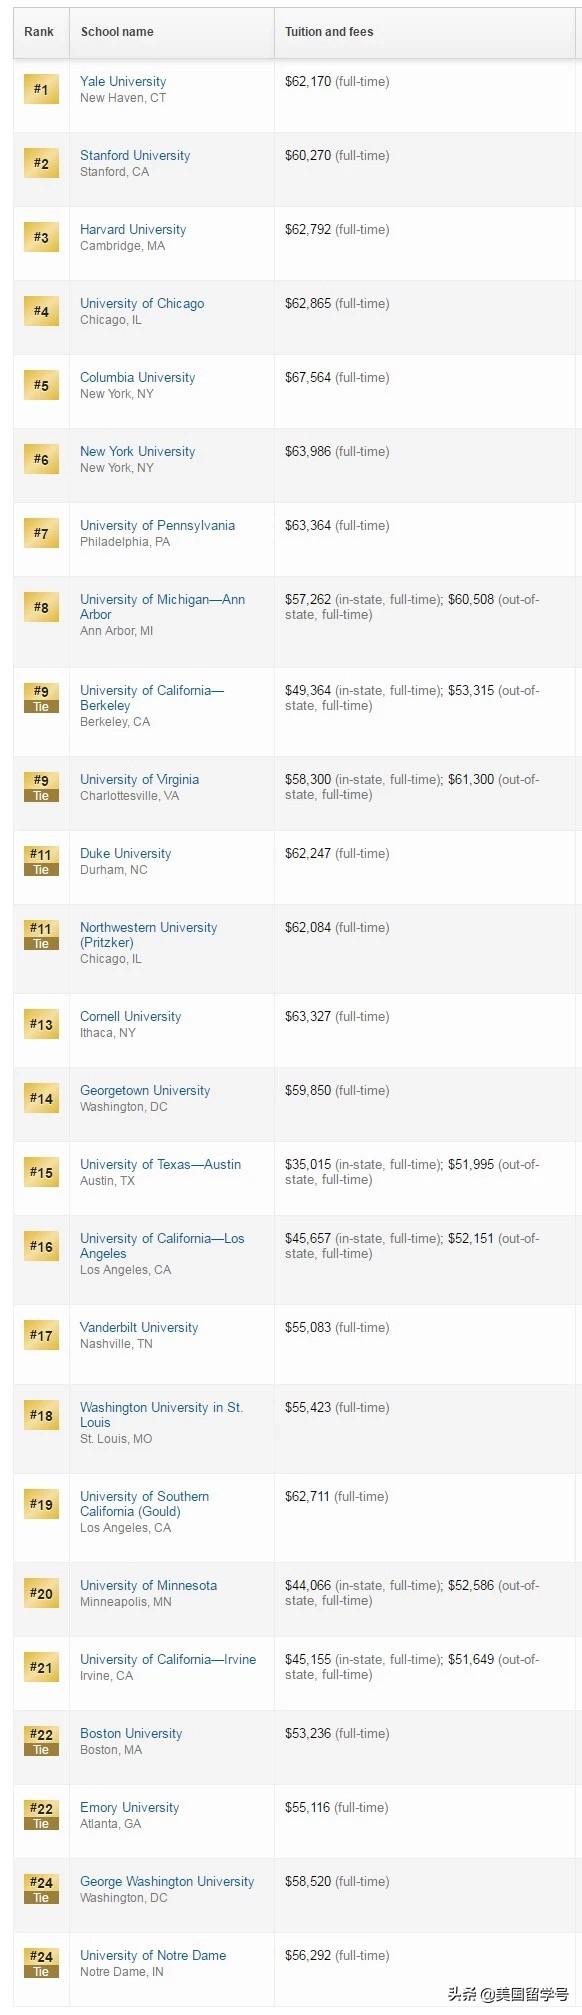This screenshot has height=2015, width=582.
Task: Click the #8 rank badge
Action: coord(41,607)
